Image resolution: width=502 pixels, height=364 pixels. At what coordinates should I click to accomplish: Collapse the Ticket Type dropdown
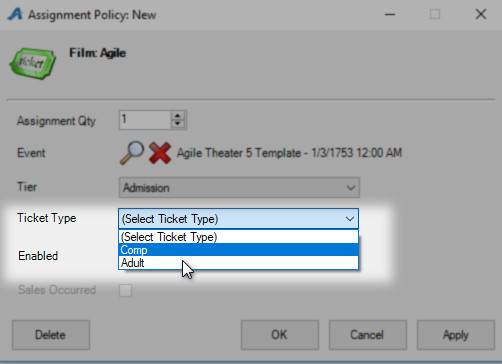(238, 219)
